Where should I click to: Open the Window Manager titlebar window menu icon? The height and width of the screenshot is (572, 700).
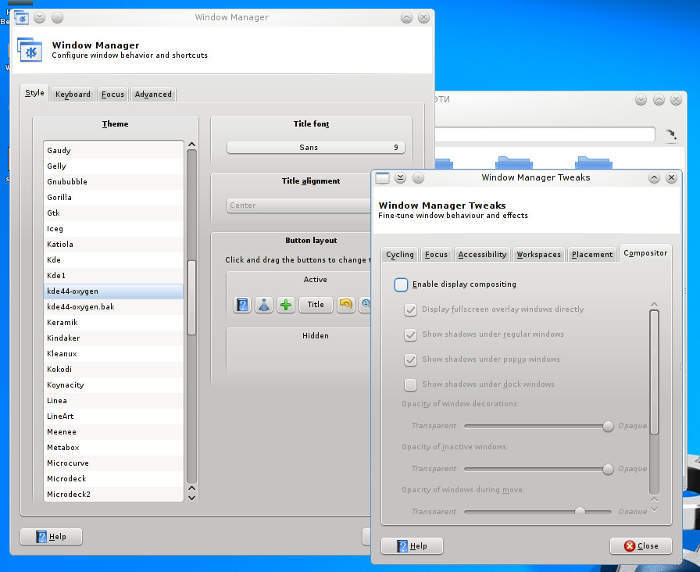click(x=21, y=18)
